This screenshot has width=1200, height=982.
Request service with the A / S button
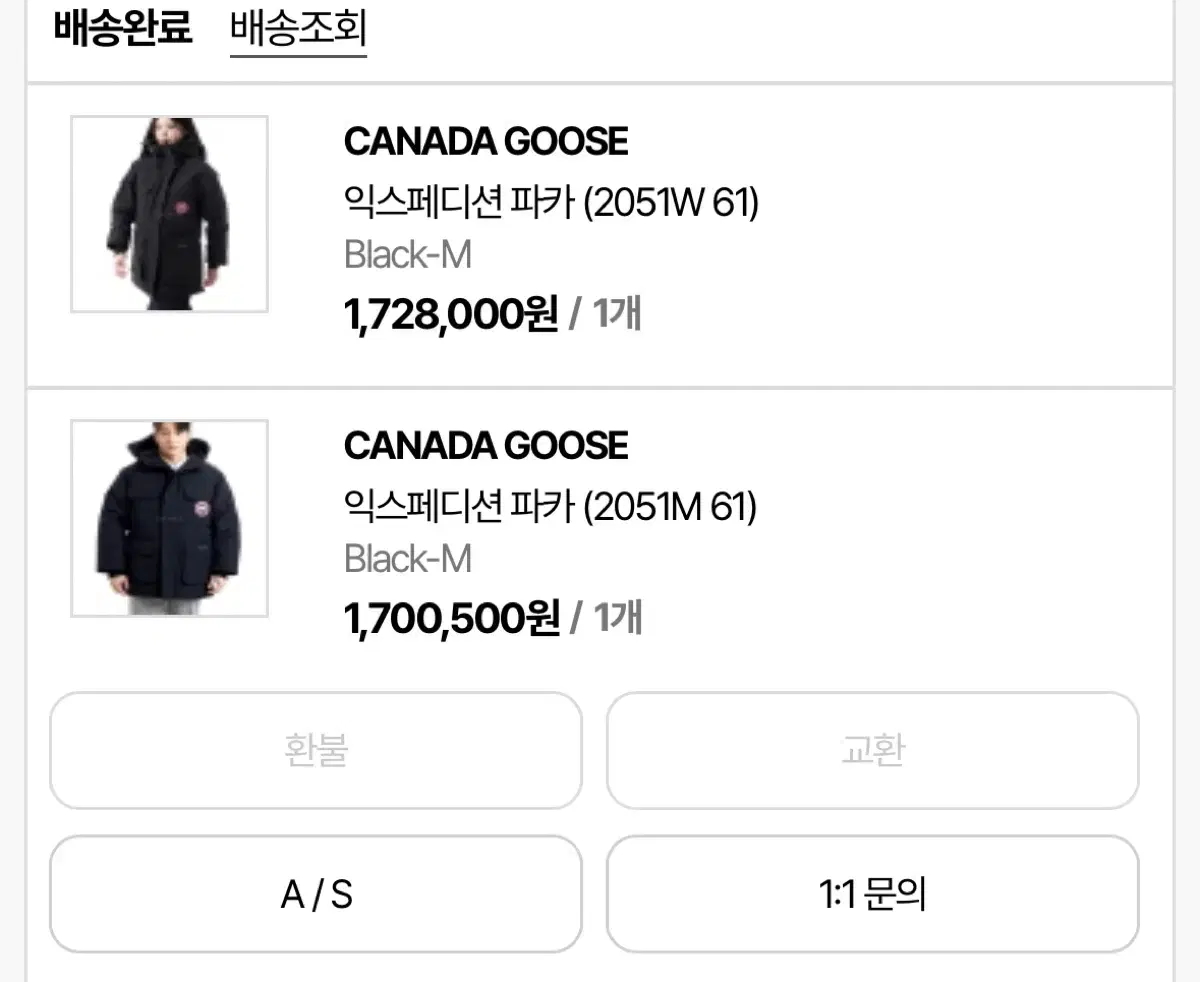click(316, 894)
